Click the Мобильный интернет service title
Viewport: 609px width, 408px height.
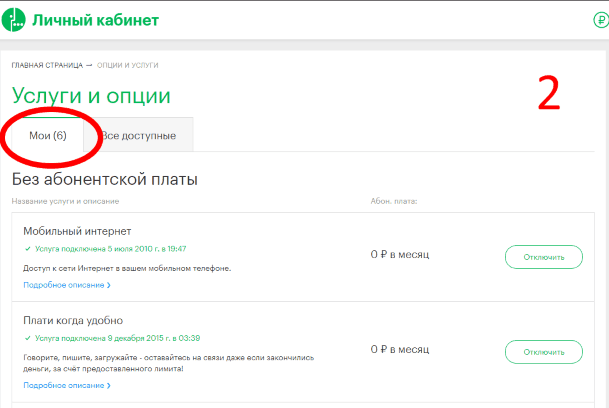77,231
